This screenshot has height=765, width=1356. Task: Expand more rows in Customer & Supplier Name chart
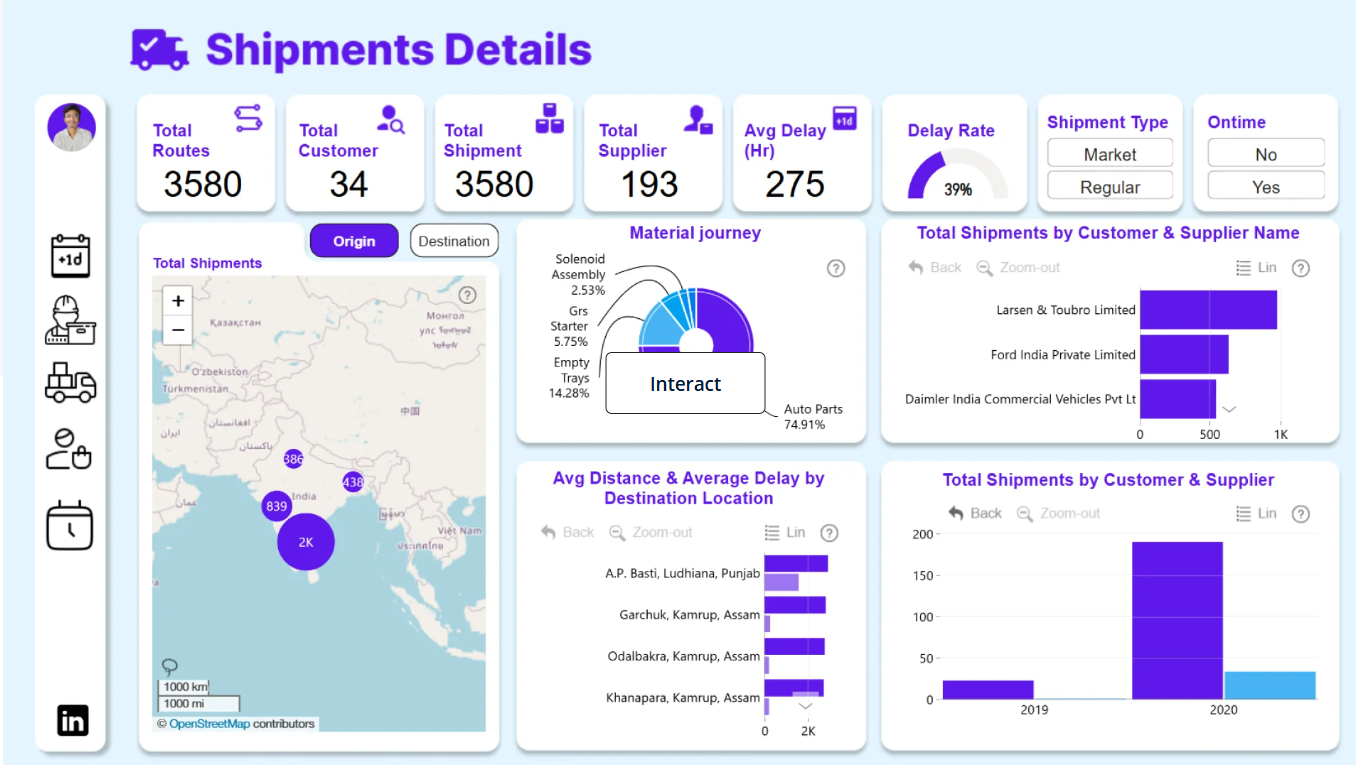click(x=1229, y=409)
